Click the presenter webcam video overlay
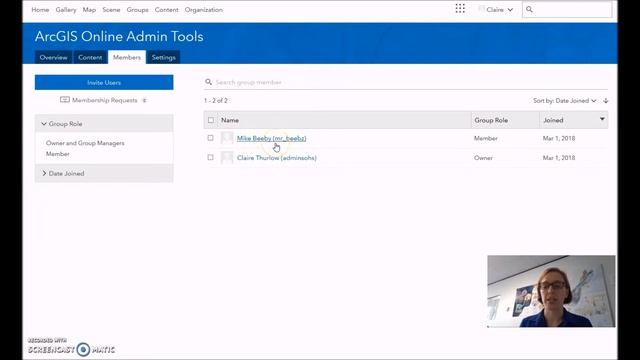640x360 pixels. click(x=551, y=291)
